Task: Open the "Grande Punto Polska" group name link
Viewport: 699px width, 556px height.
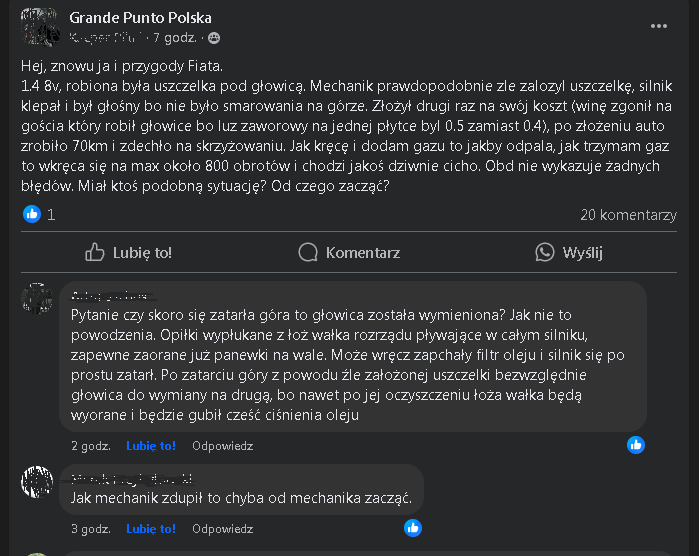Action: coord(140,18)
